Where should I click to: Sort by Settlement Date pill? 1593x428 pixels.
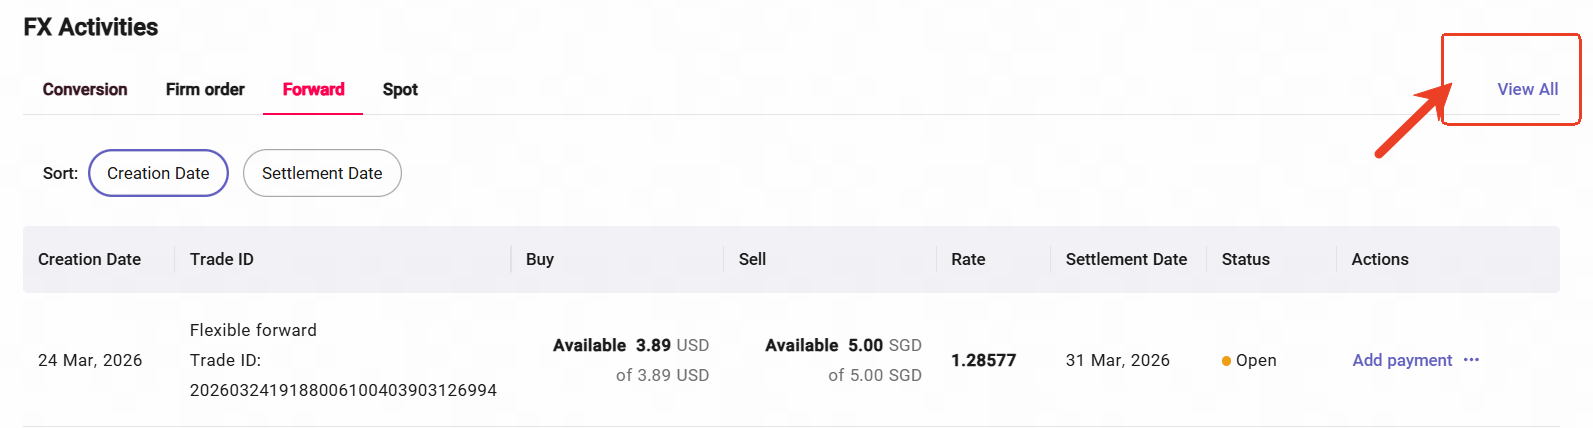[322, 173]
